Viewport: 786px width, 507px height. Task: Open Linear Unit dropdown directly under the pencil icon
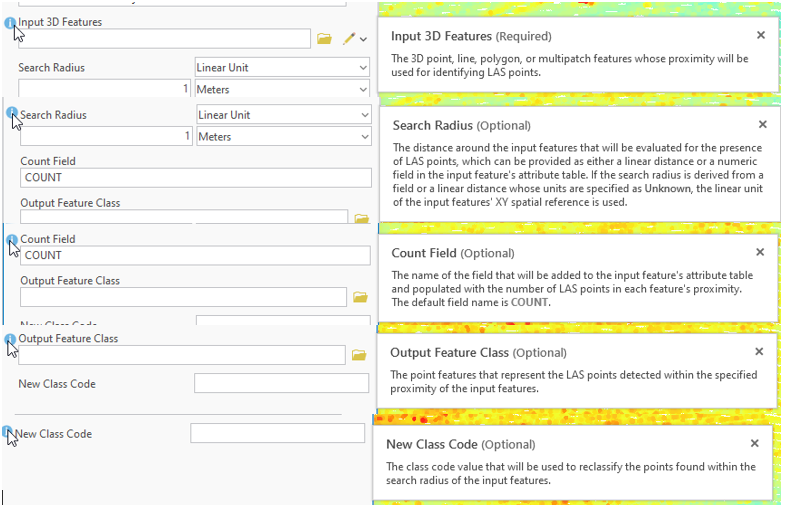tap(282, 67)
